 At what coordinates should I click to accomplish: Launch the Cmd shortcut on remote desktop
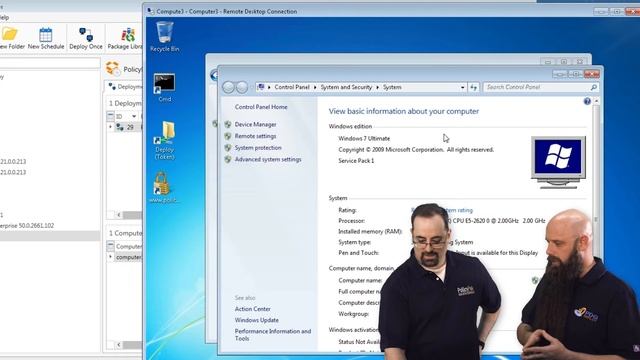pos(164,87)
